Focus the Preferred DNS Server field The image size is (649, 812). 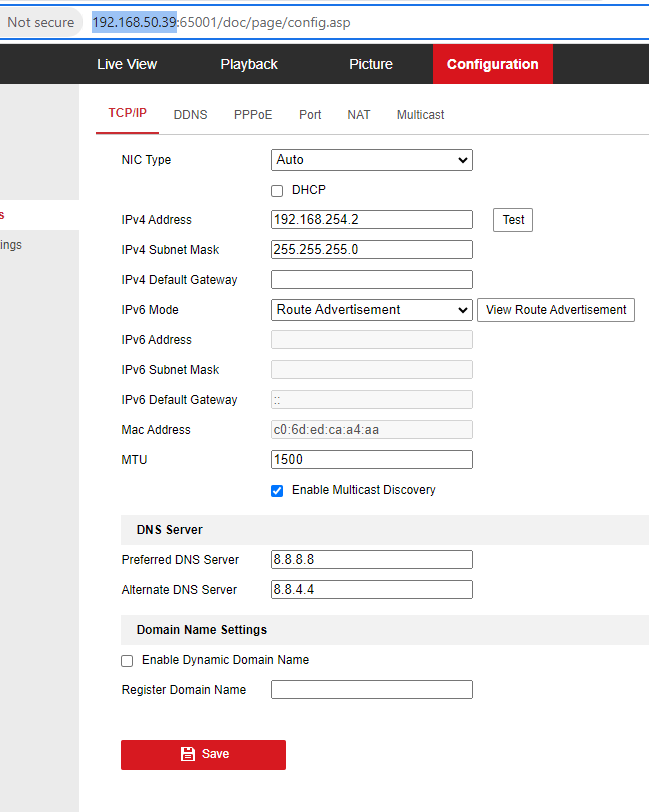click(371, 560)
